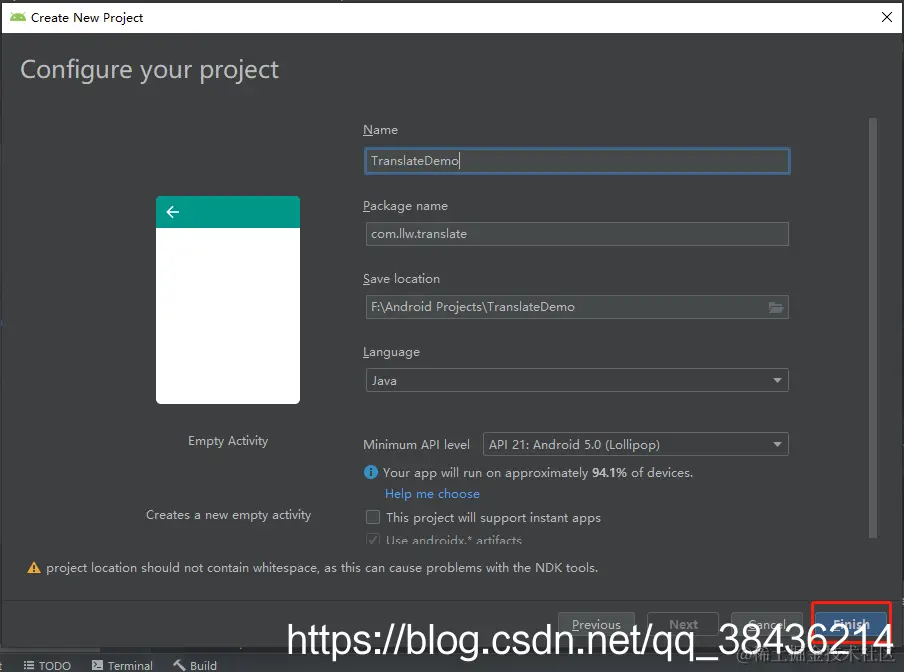Click the back arrow in activity preview
Image resolution: width=904 pixels, height=672 pixels.
pyautogui.click(x=172, y=212)
